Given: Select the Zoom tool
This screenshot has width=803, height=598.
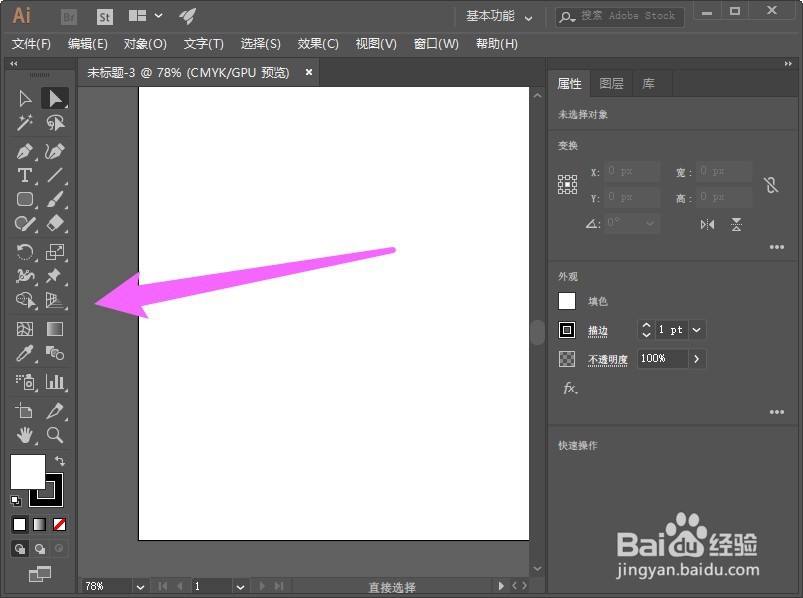Looking at the screenshot, I should point(55,435).
